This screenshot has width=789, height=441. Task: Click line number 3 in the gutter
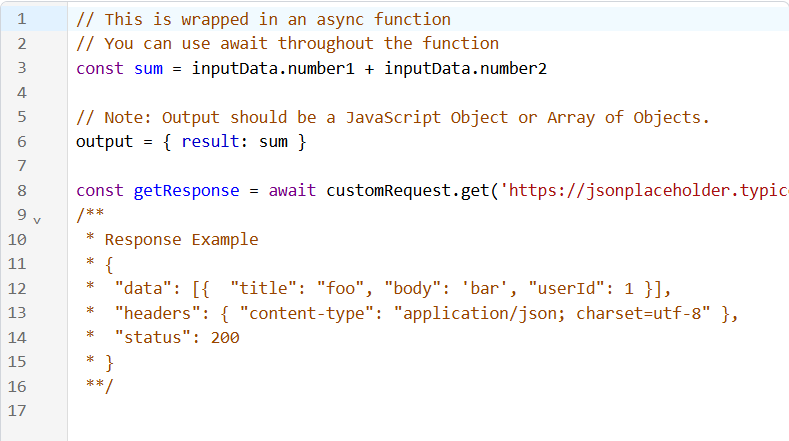[22, 68]
